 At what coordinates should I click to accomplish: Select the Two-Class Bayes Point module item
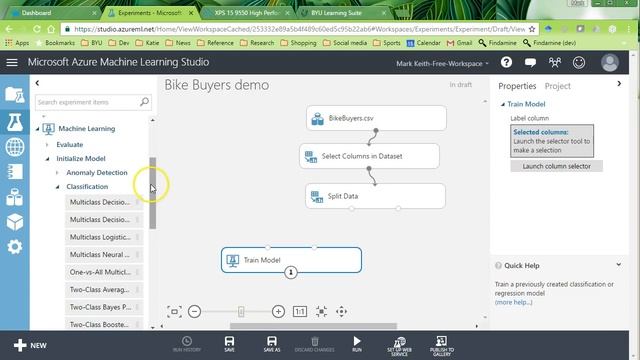(x=104, y=307)
